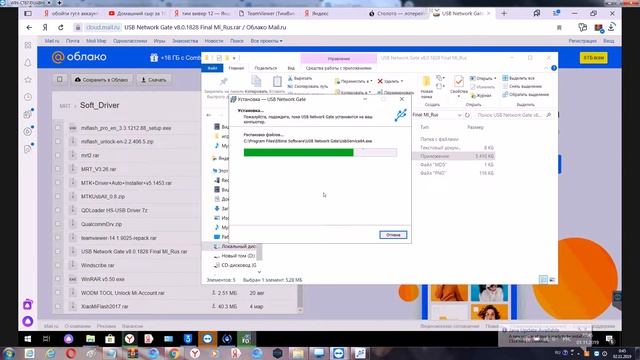This screenshot has height=360, width=640.
Task: Click the browser back arrow
Action: coord(29,27)
